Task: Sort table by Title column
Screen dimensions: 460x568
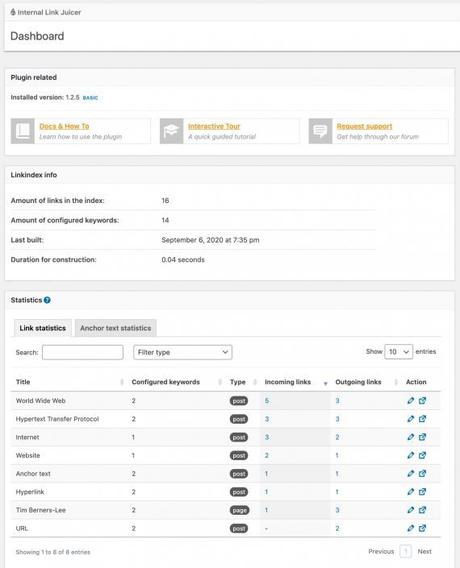Action: pyautogui.click(x=70, y=382)
